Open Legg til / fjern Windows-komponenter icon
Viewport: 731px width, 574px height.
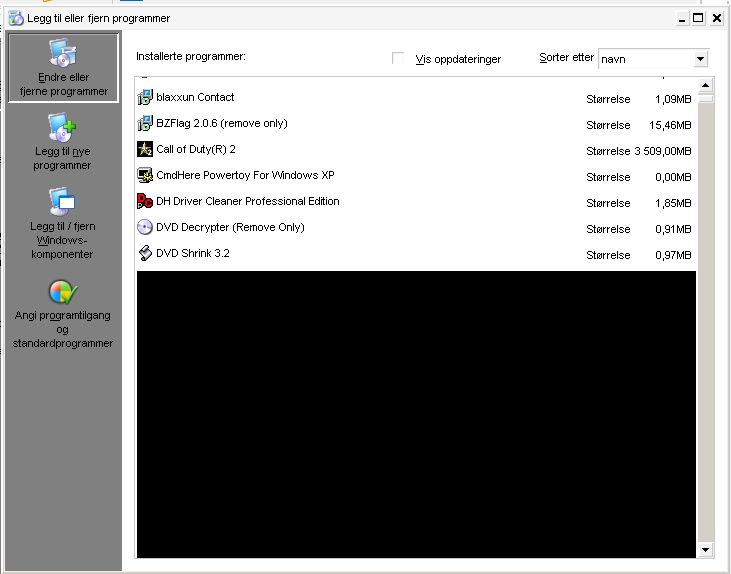[x=62, y=201]
